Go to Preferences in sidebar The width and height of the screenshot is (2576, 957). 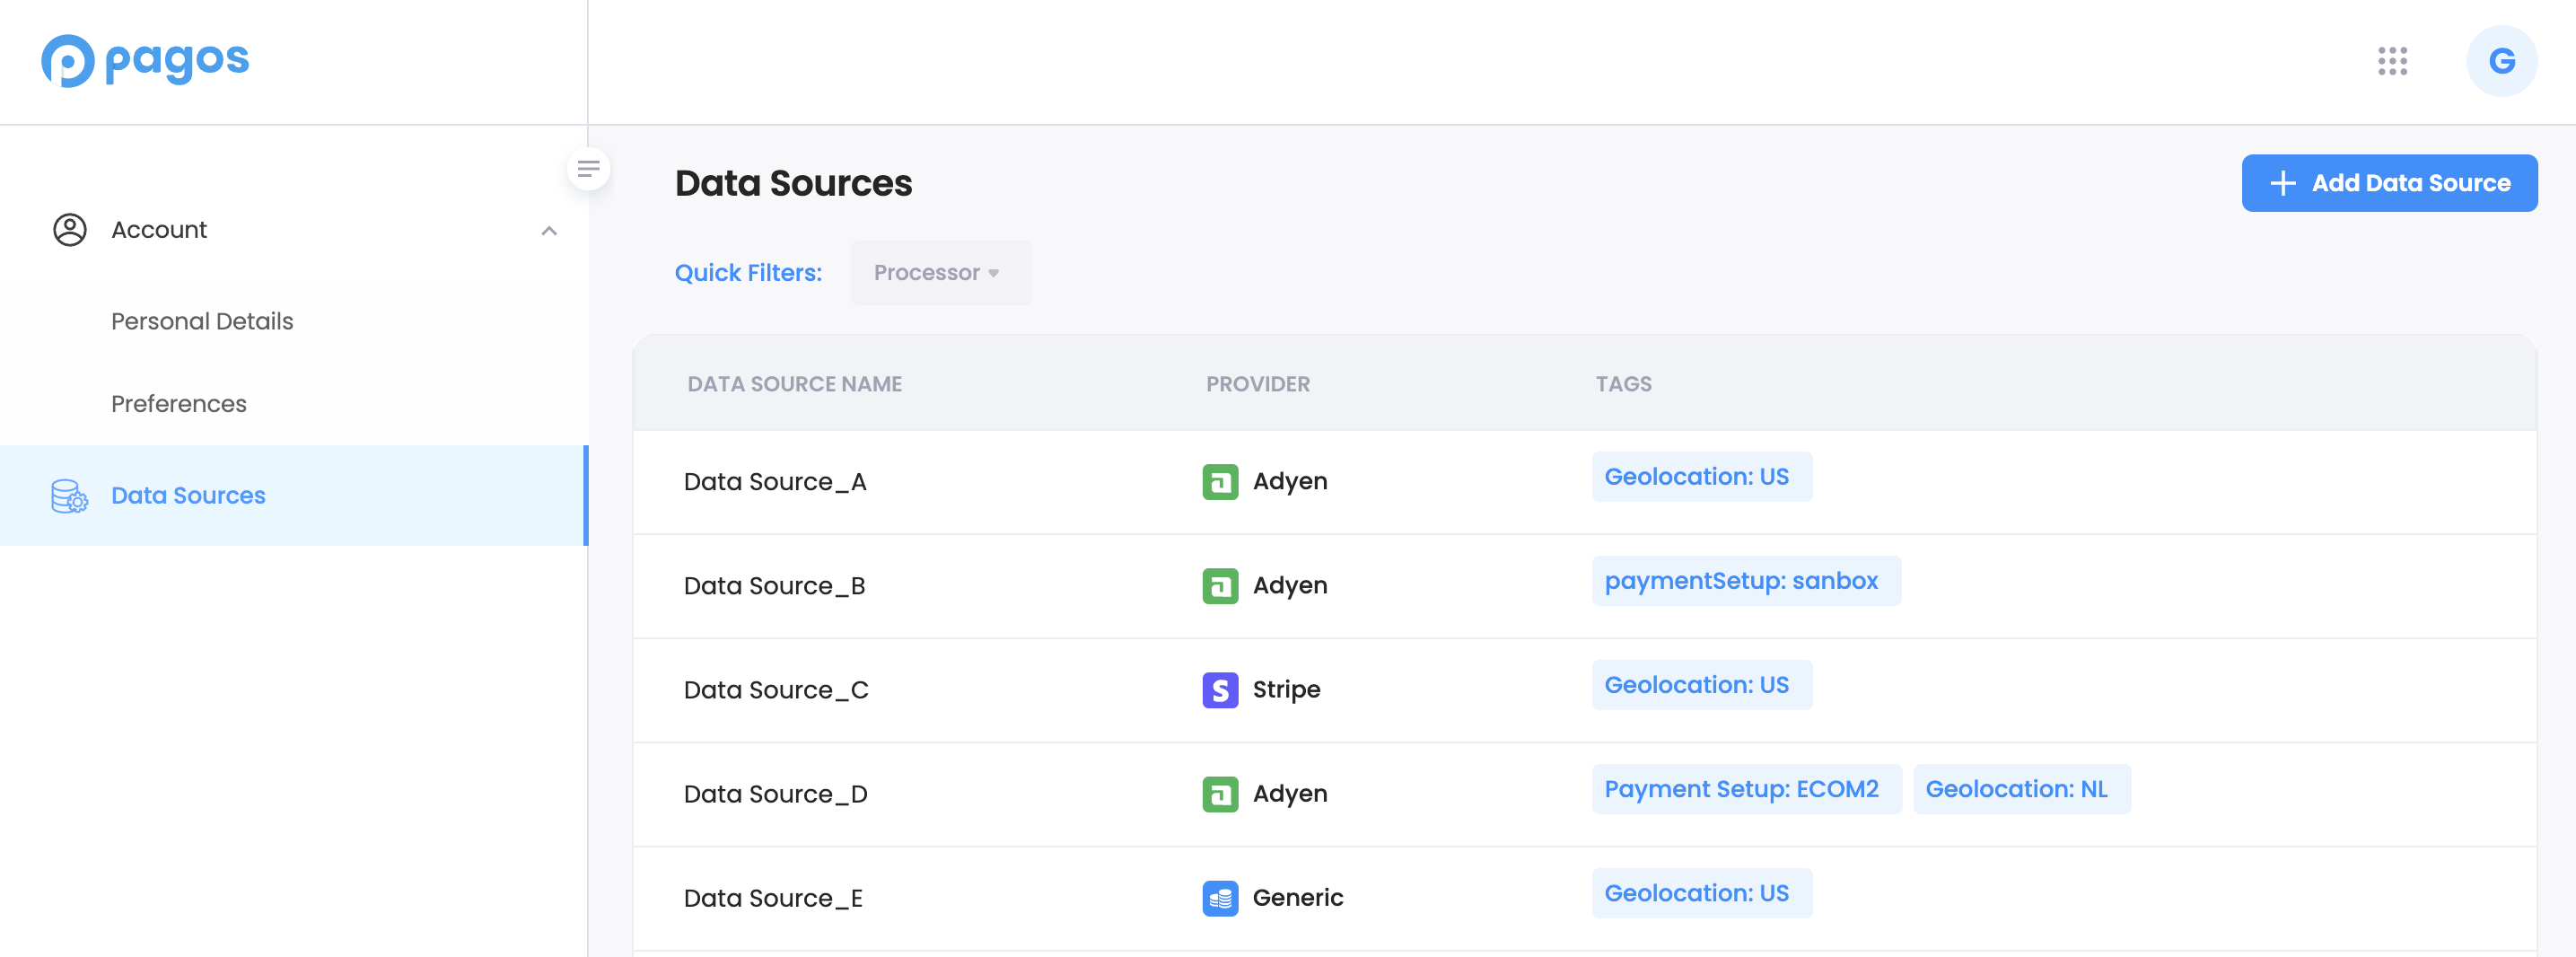178,404
